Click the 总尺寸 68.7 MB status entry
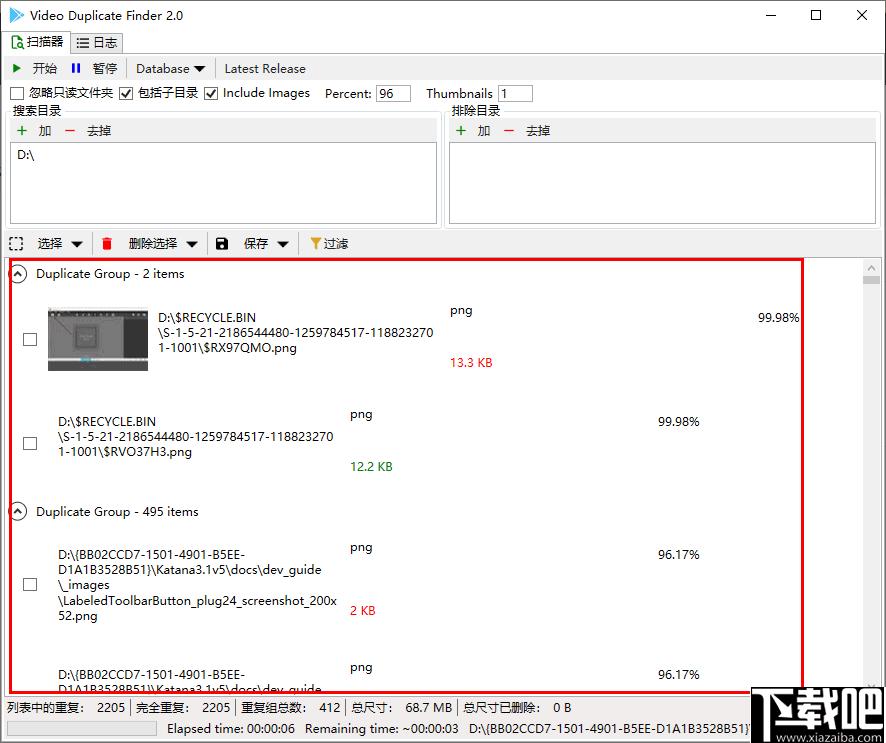Image resolution: width=886 pixels, height=743 pixels. [x=402, y=707]
